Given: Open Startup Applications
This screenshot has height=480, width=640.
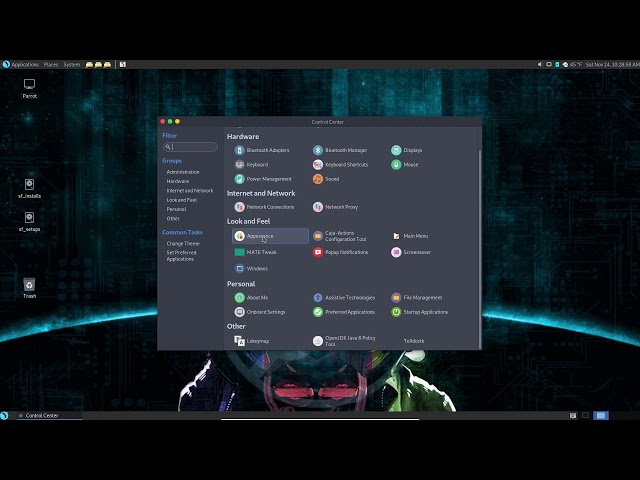Looking at the screenshot, I should tap(420, 312).
